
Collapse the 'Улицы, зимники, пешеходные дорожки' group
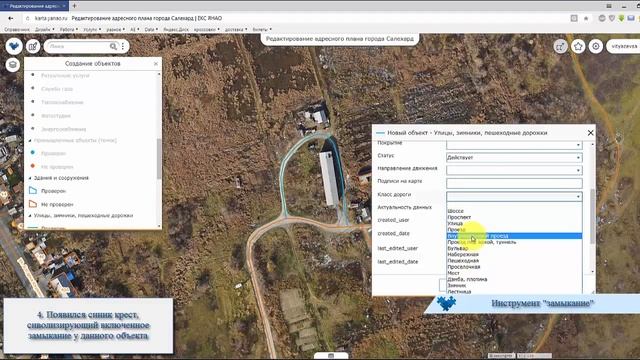coord(30,216)
